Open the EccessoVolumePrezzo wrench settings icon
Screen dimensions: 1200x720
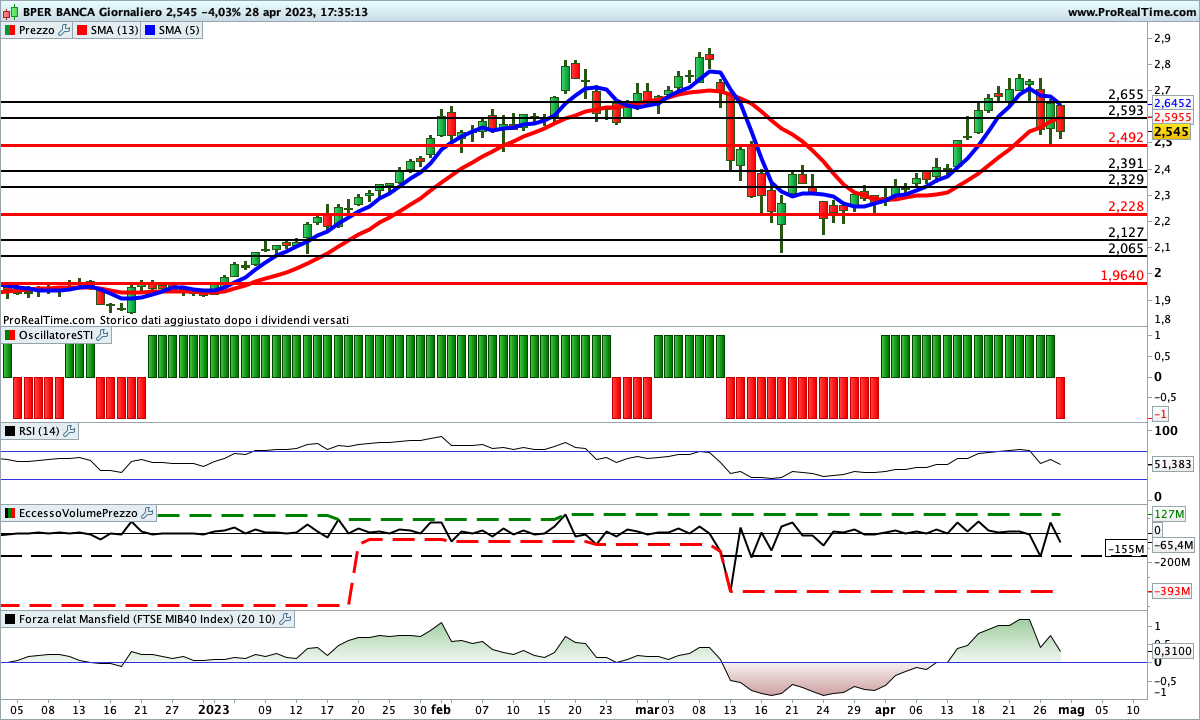pos(148,513)
